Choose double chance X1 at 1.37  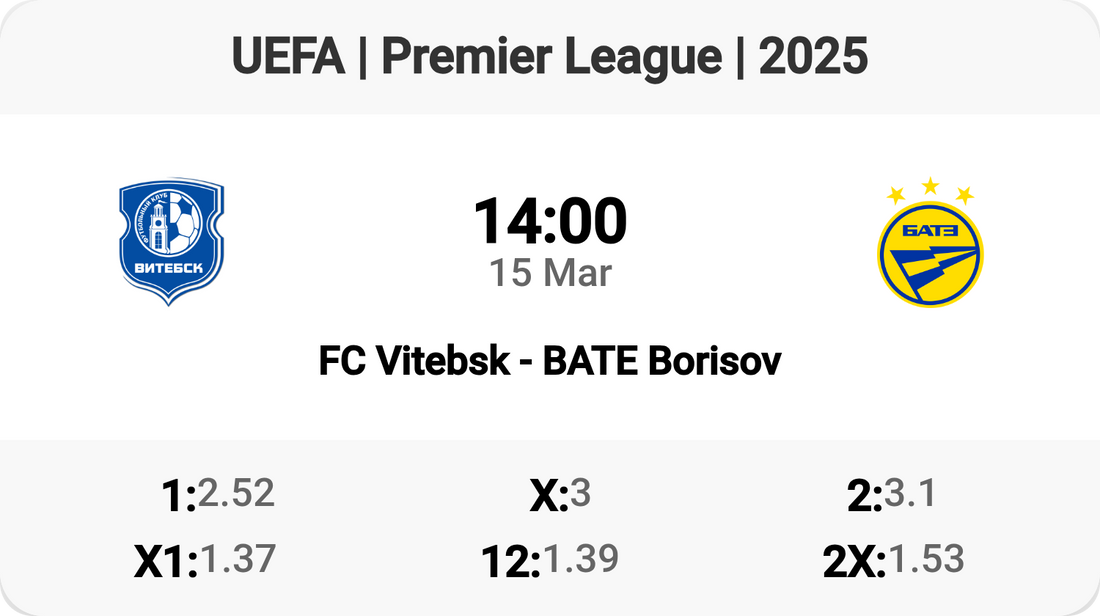coord(205,561)
